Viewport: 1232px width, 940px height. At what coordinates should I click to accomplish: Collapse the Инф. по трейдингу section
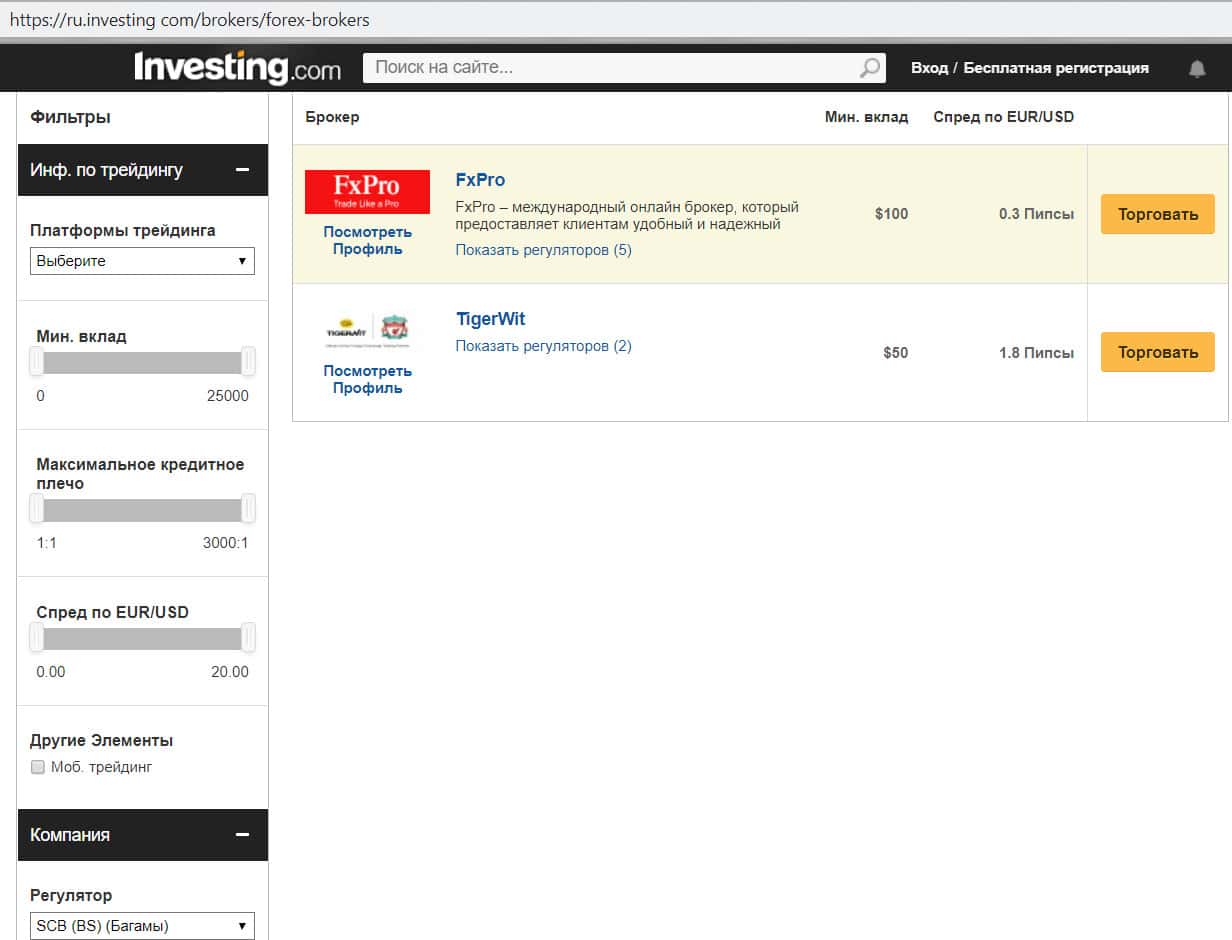(x=242, y=170)
